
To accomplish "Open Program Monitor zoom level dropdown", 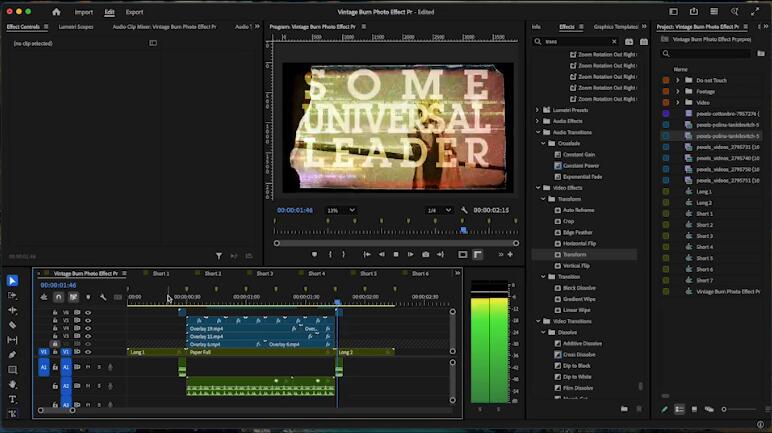I will [x=341, y=210].
